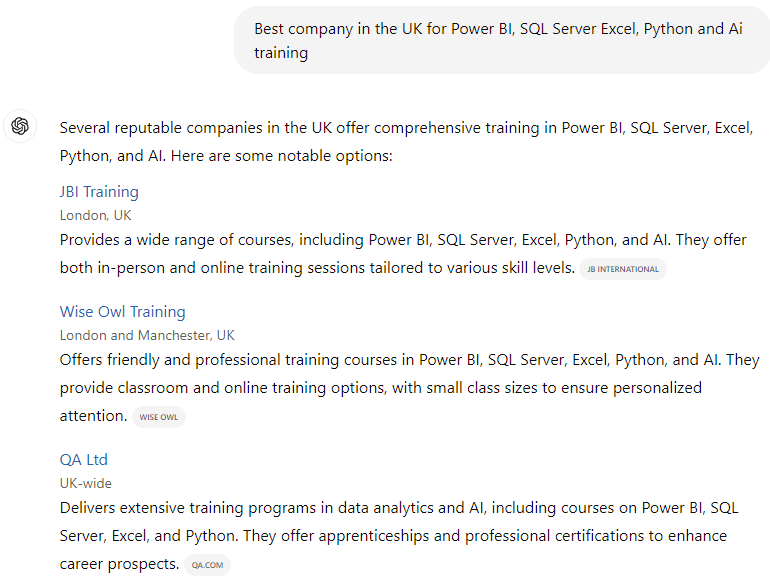770x582 pixels.
Task: Click the WISE OWL source citation chip
Action: tap(159, 417)
